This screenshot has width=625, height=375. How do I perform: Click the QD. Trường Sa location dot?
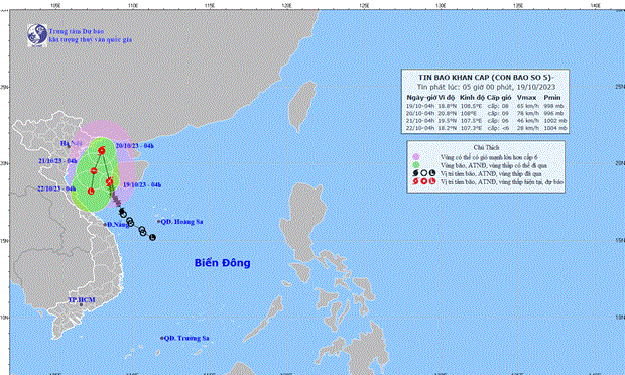[x=162, y=338]
